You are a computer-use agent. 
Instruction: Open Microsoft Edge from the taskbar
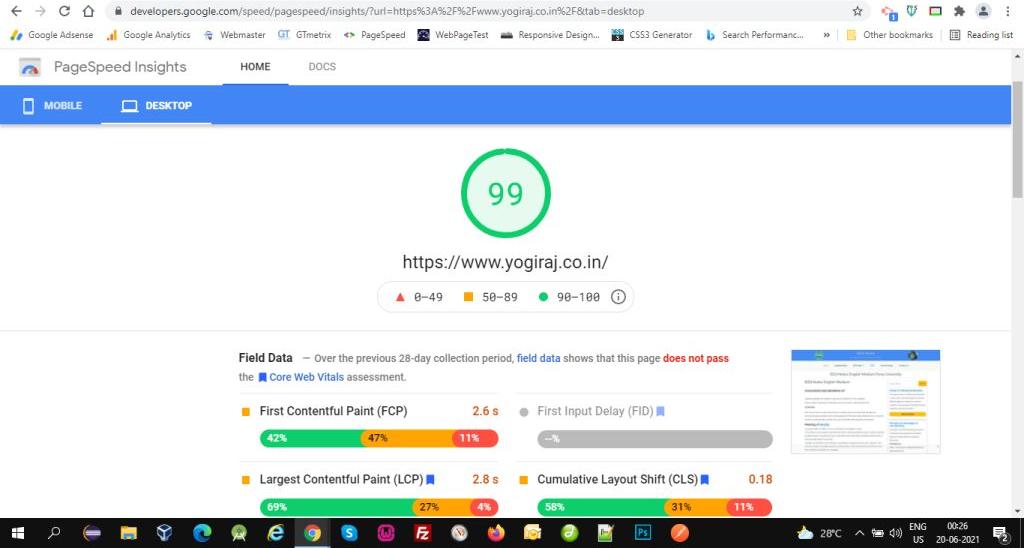pos(202,533)
